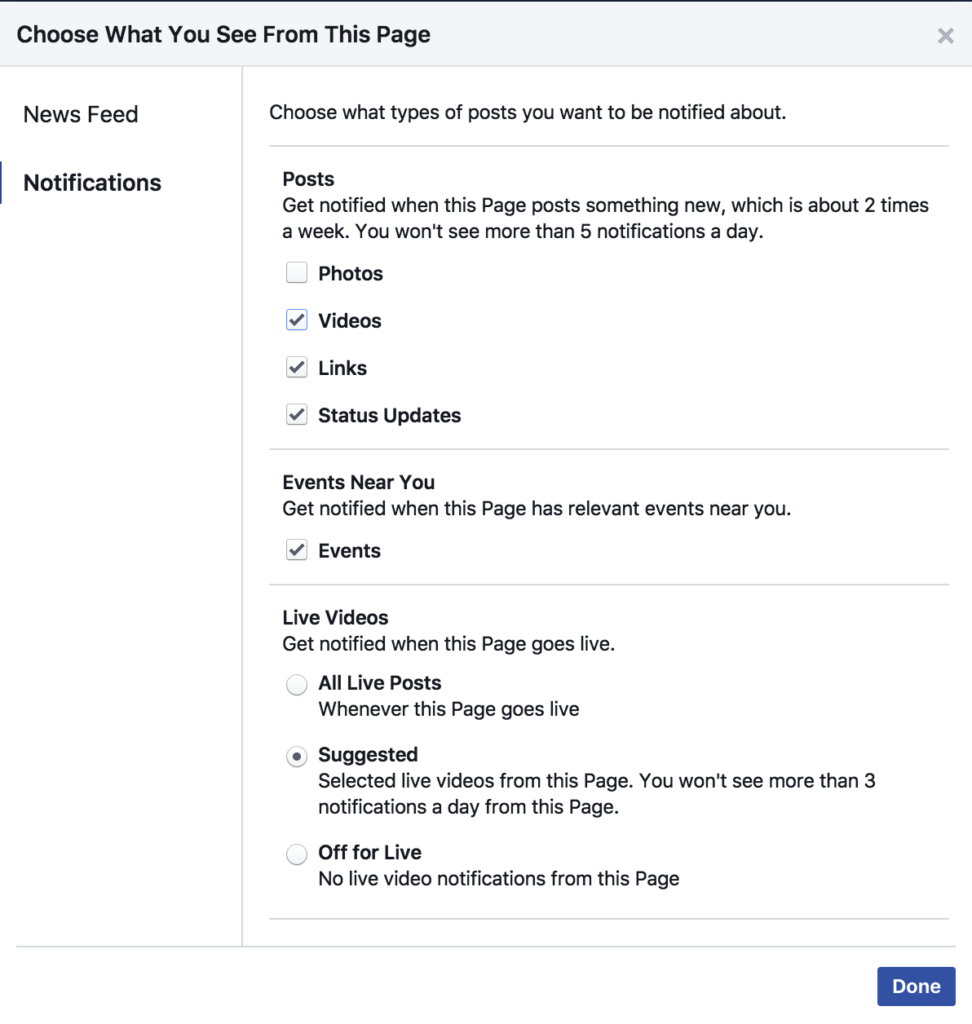
Task: Select the All Live Posts radio button
Action: (297, 685)
